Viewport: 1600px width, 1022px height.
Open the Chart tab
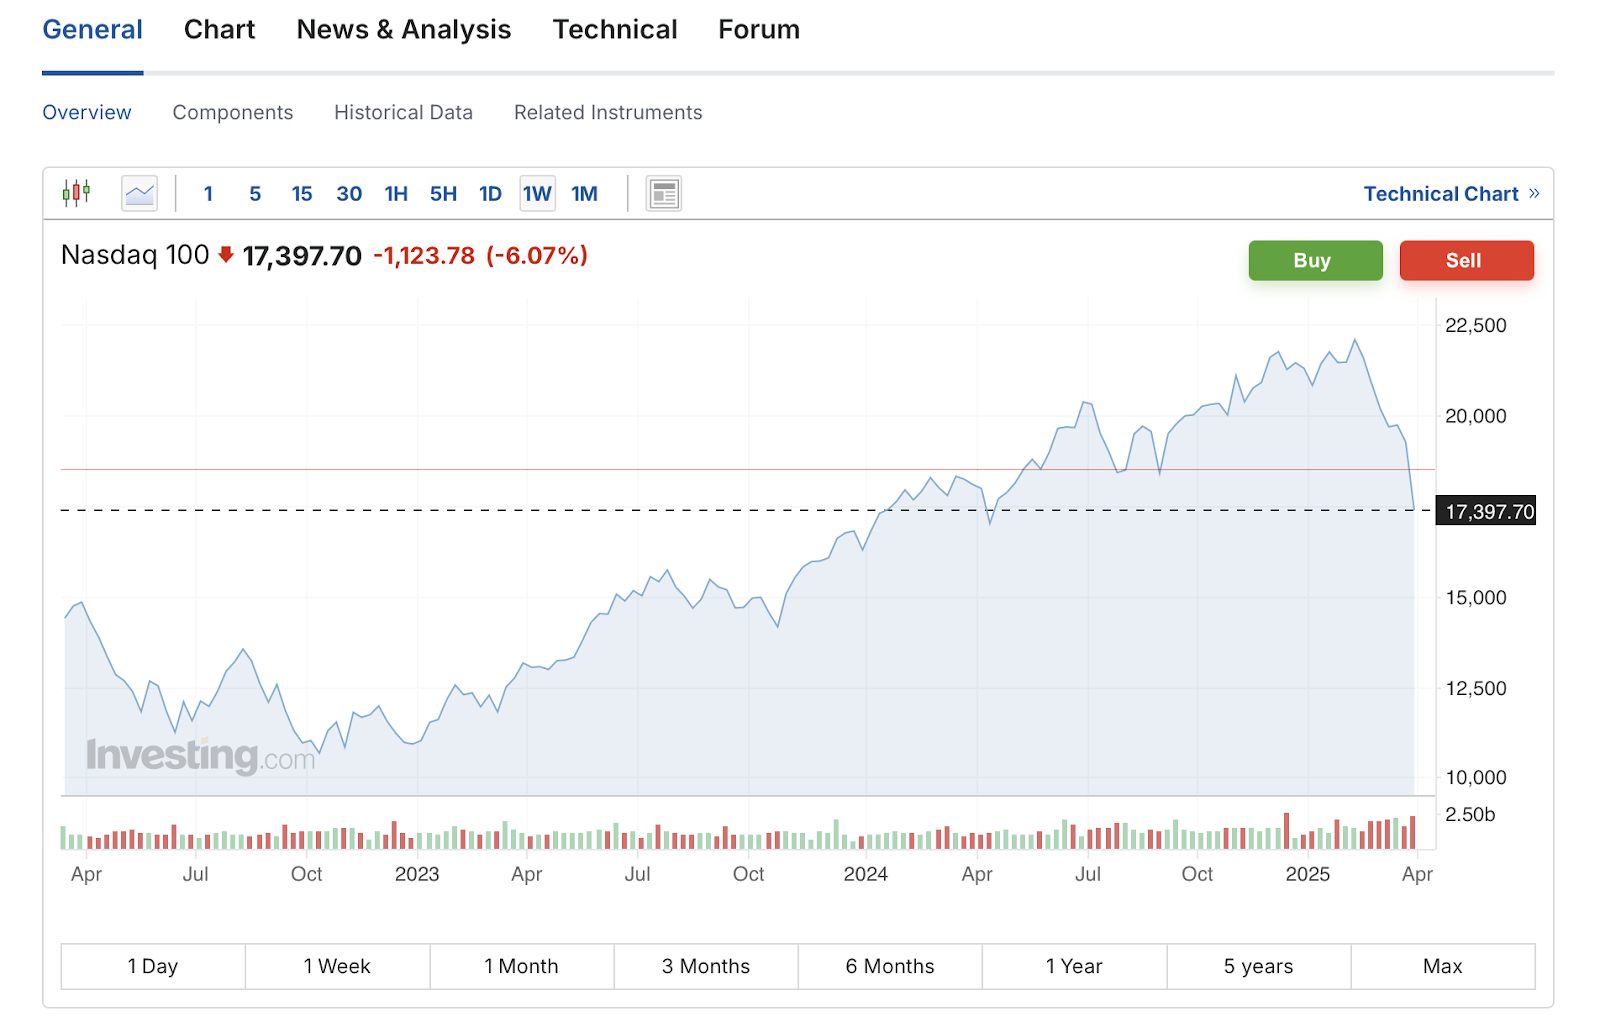click(x=219, y=30)
